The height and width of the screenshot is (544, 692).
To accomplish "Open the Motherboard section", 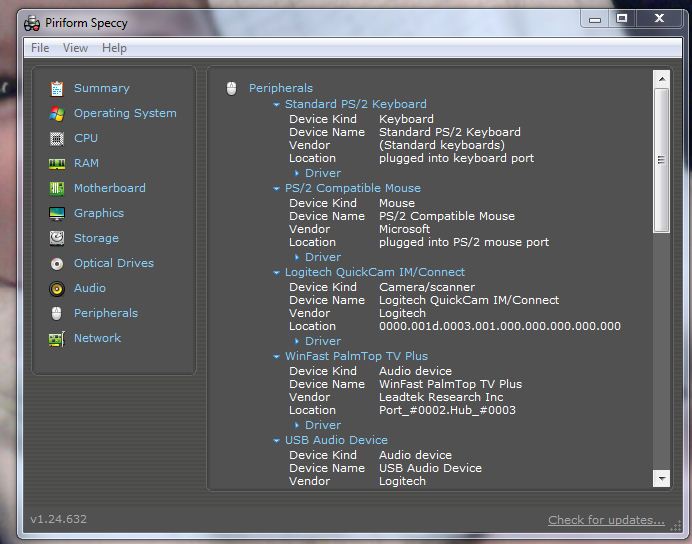I will click(x=109, y=188).
